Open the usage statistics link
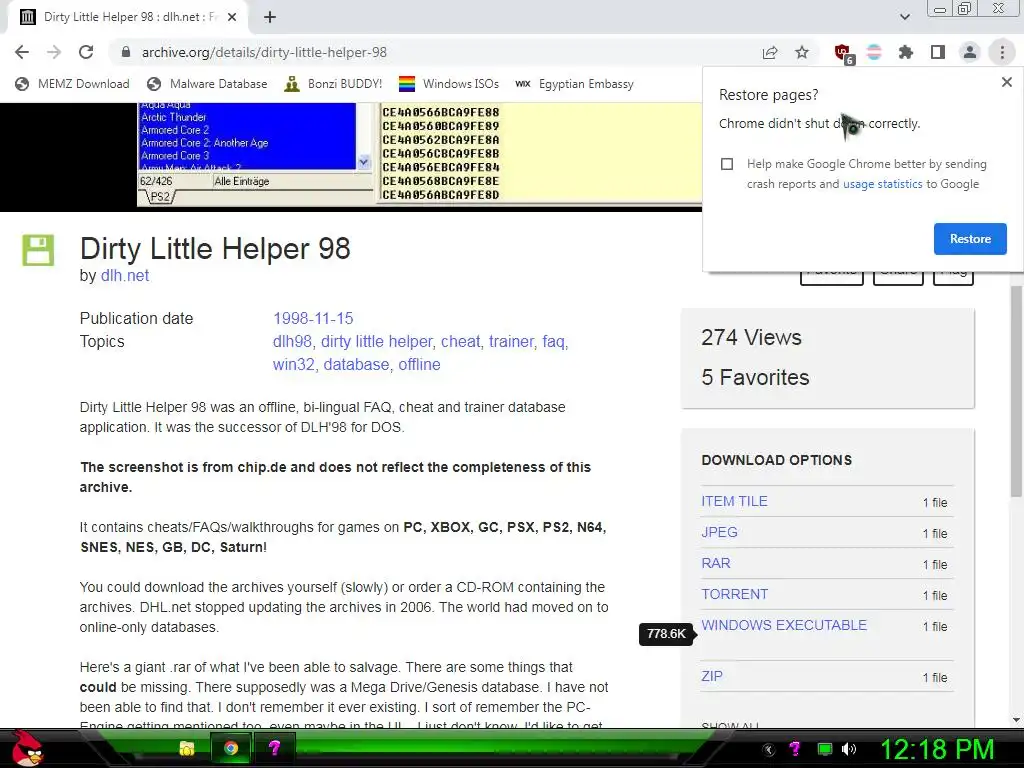 (x=882, y=184)
